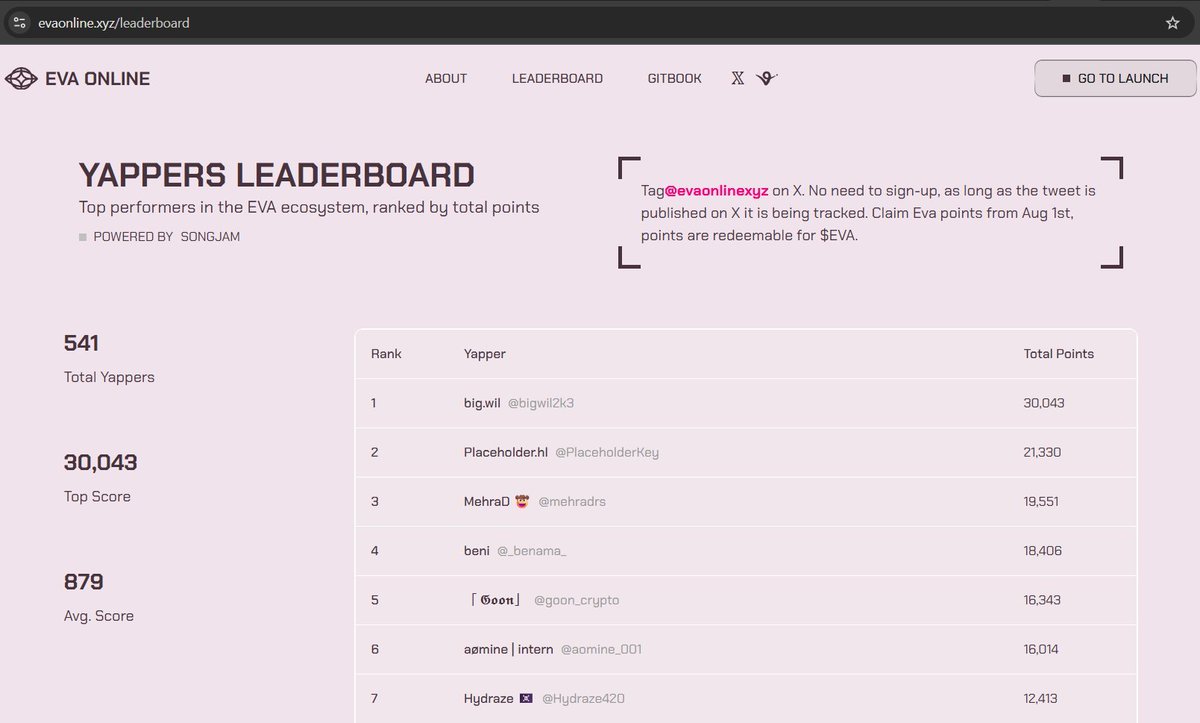Click the 541 Total Yappers stat
The height and width of the screenshot is (723, 1200).
coord(81,343)
